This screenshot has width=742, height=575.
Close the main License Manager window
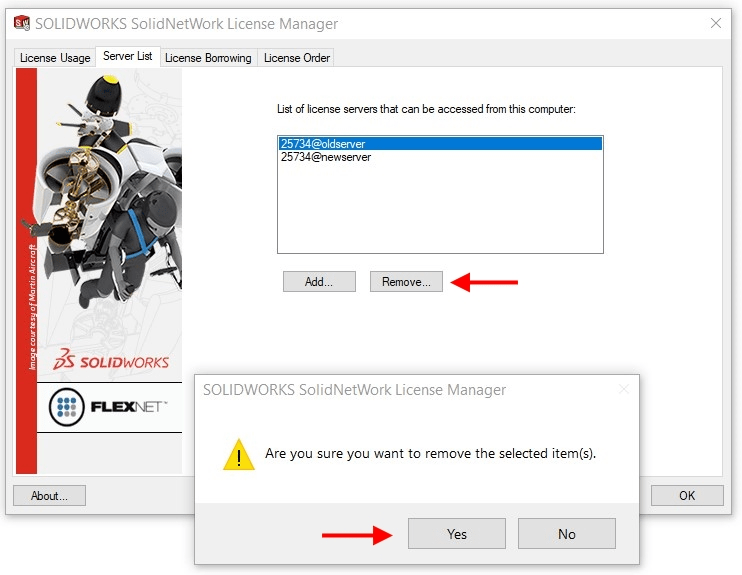(716, 23)
